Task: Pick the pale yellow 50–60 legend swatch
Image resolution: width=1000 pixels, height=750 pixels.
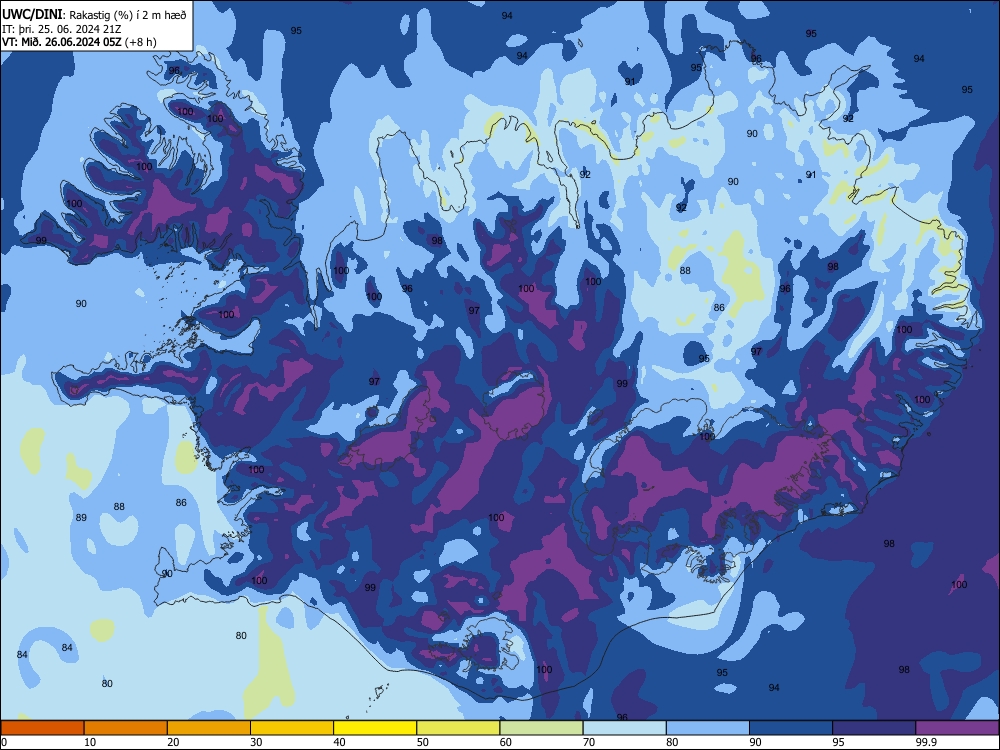Action: 458,728
